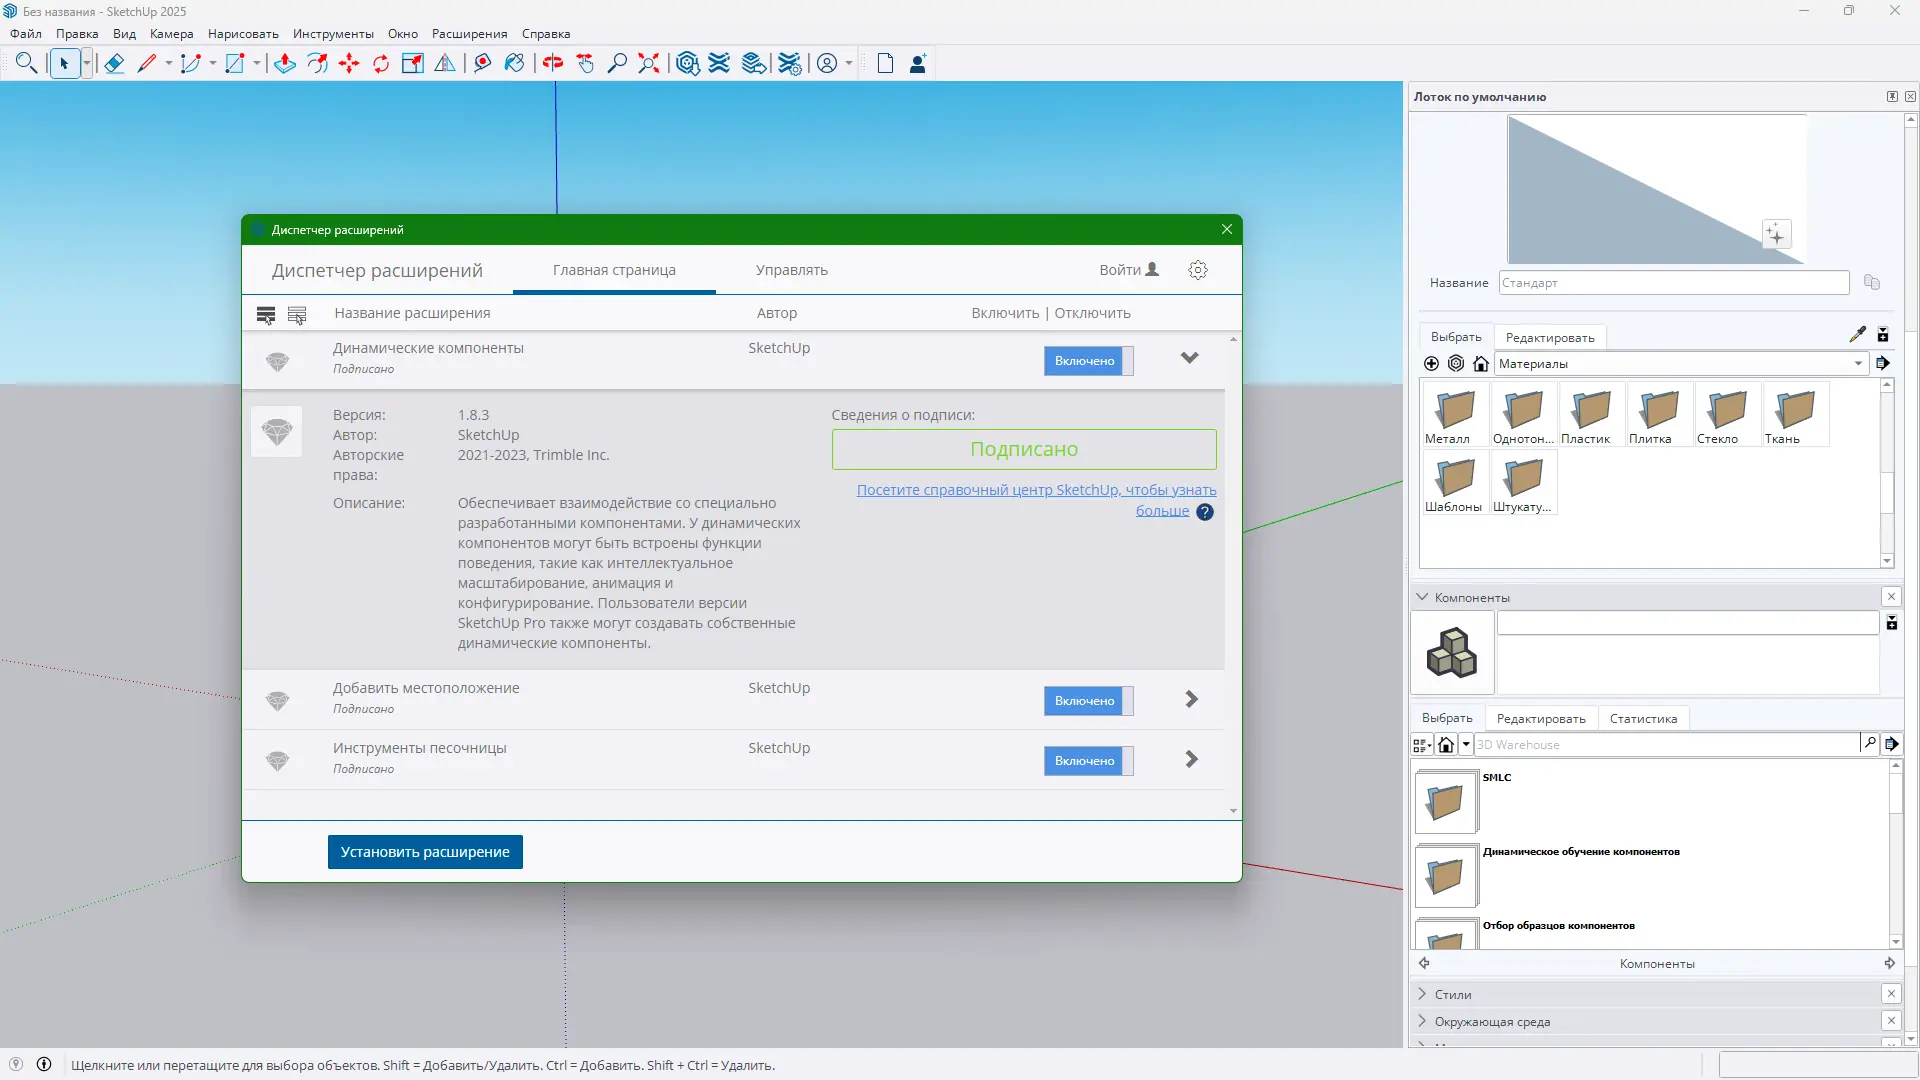Viewport: 1920px width, 1080px height.
Task: Activate the Move tool
Action: 349,64
